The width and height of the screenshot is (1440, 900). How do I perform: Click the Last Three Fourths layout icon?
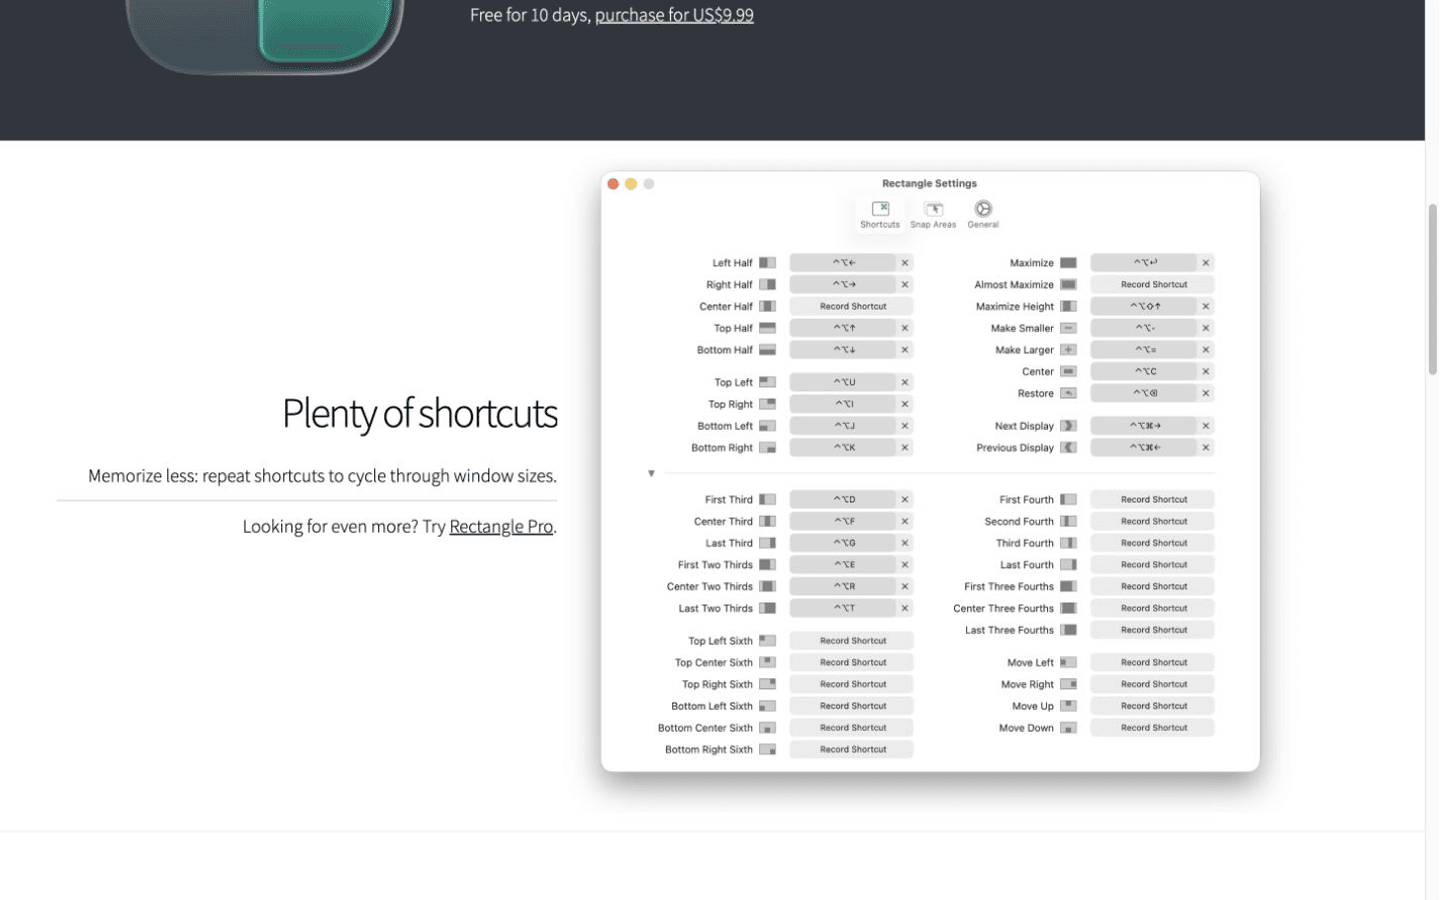[1068, 630]
